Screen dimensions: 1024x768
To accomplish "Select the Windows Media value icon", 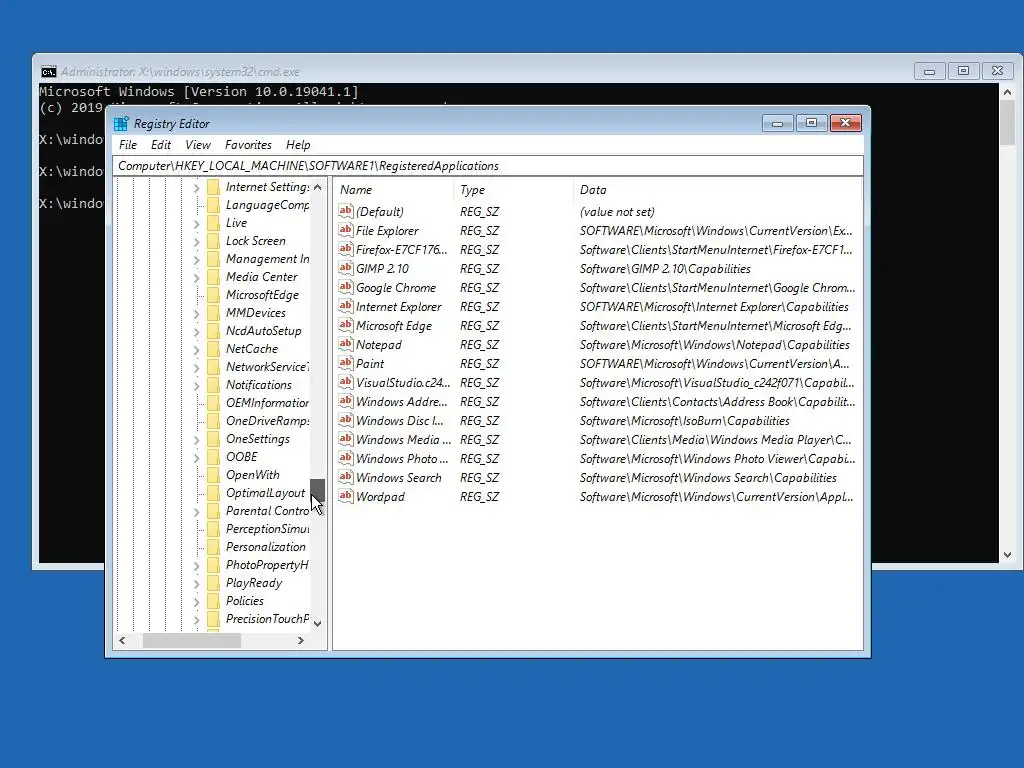I will [345, 438].
